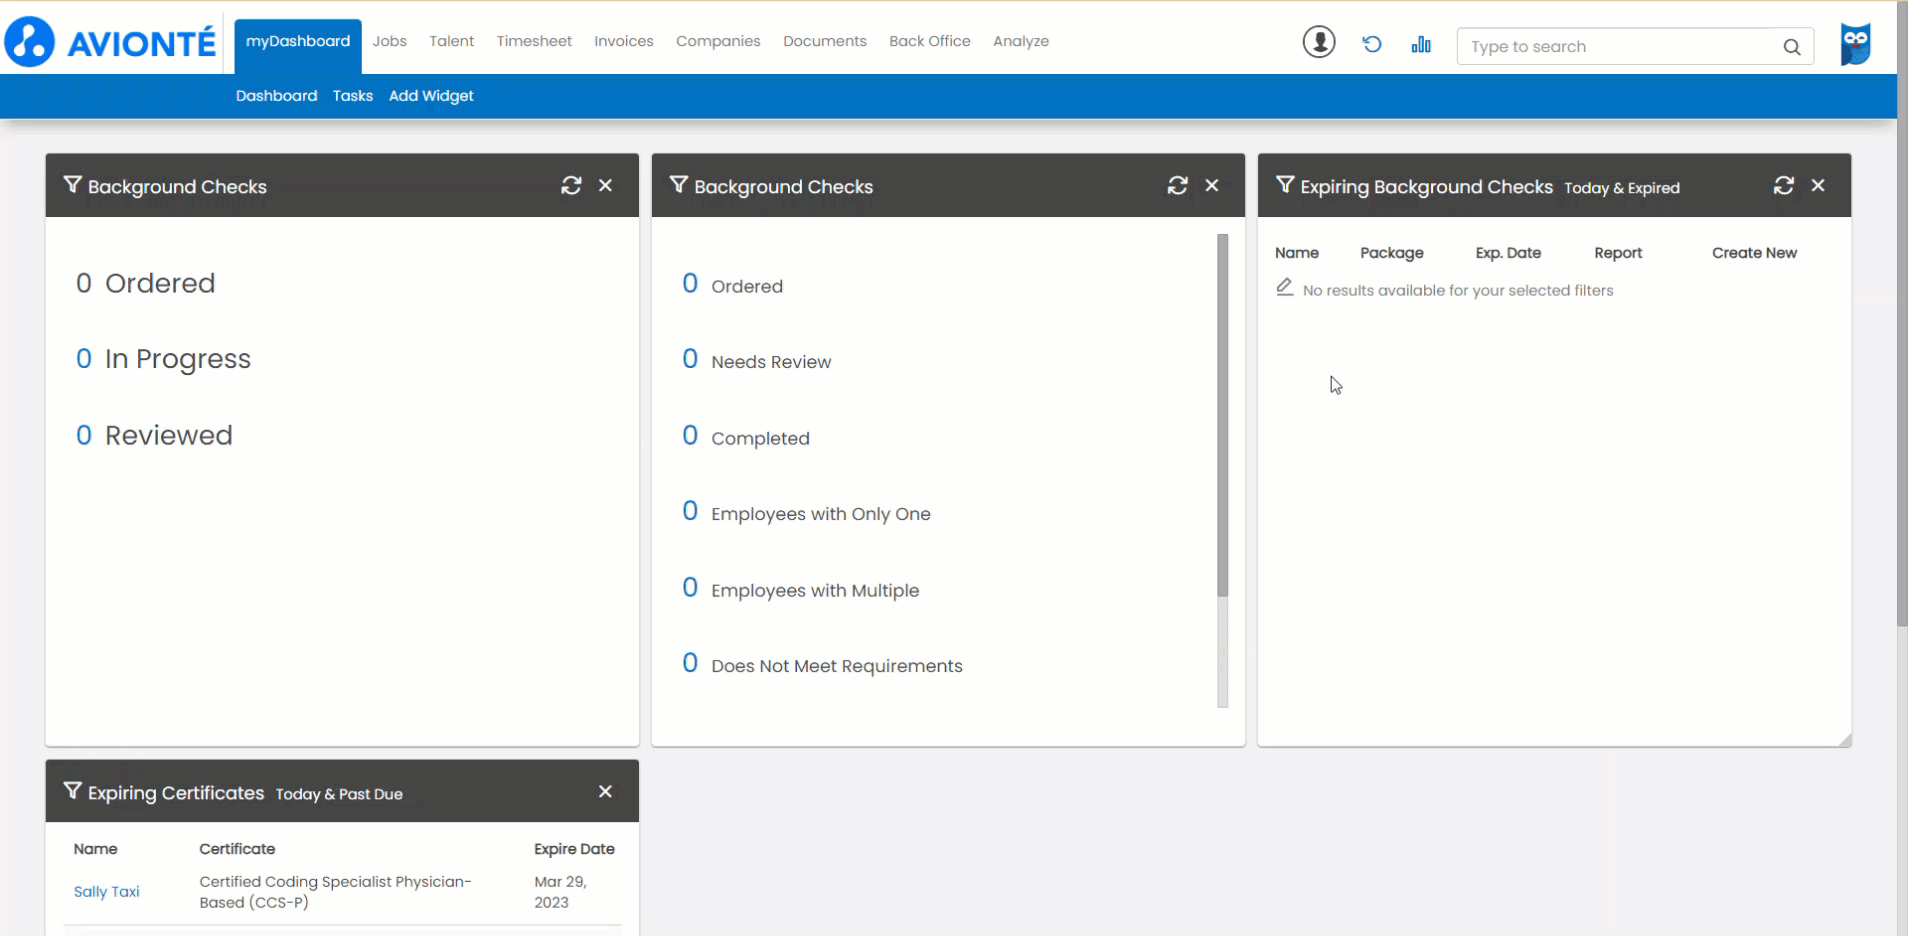Click the Avionté logo icon
Screen dimensions: 1908x936
point(30,42)
